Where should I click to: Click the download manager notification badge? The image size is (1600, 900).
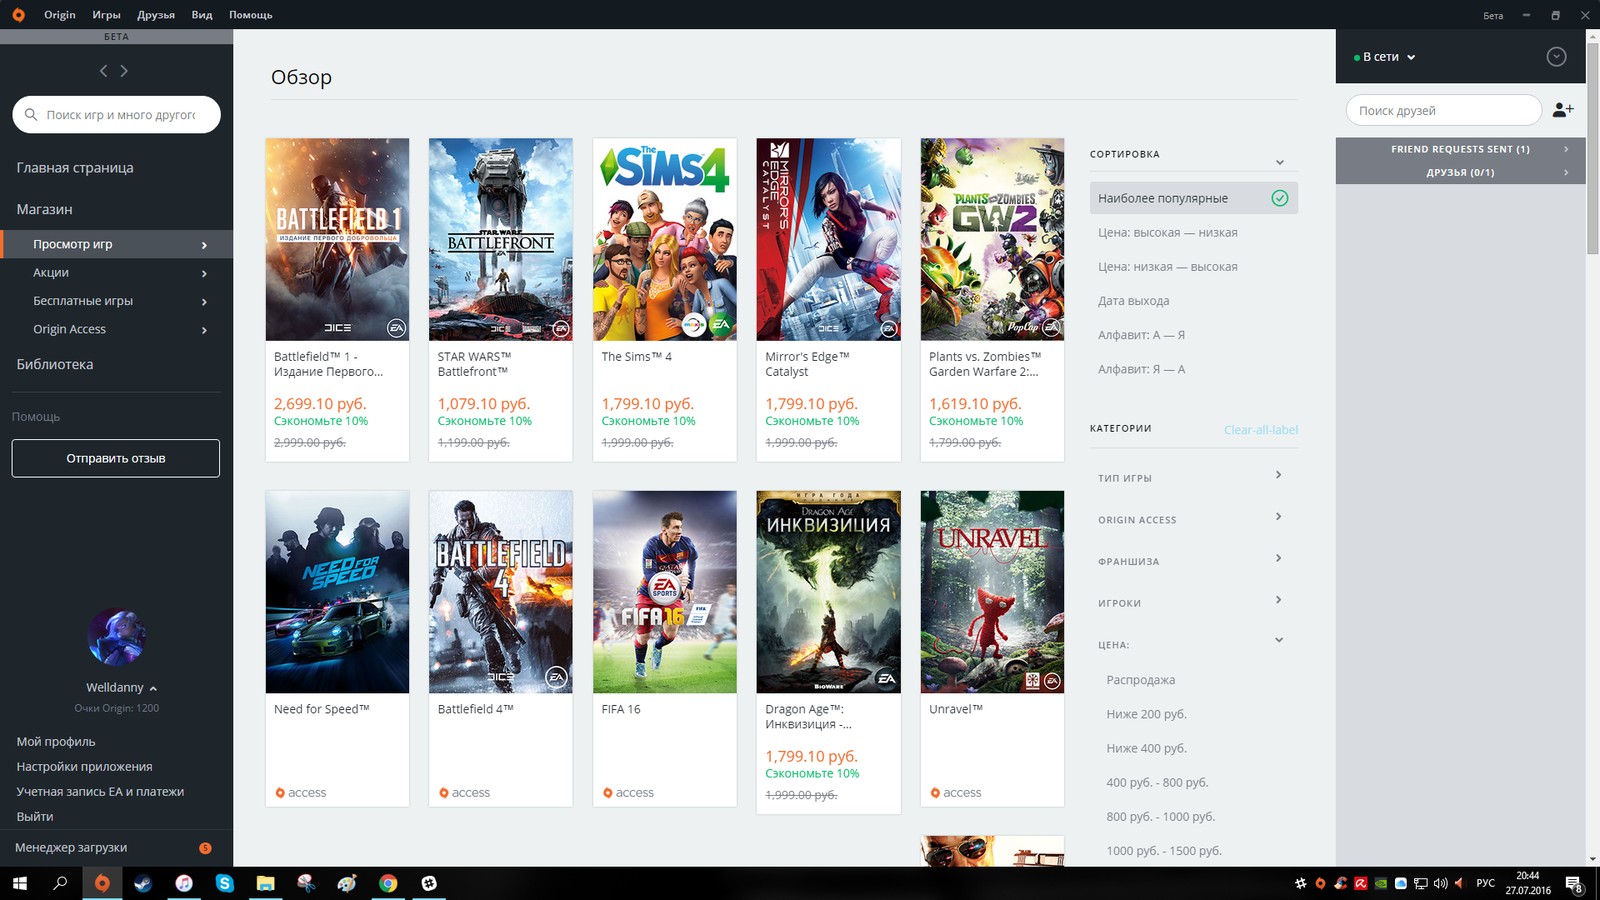(x=205, y=848)
